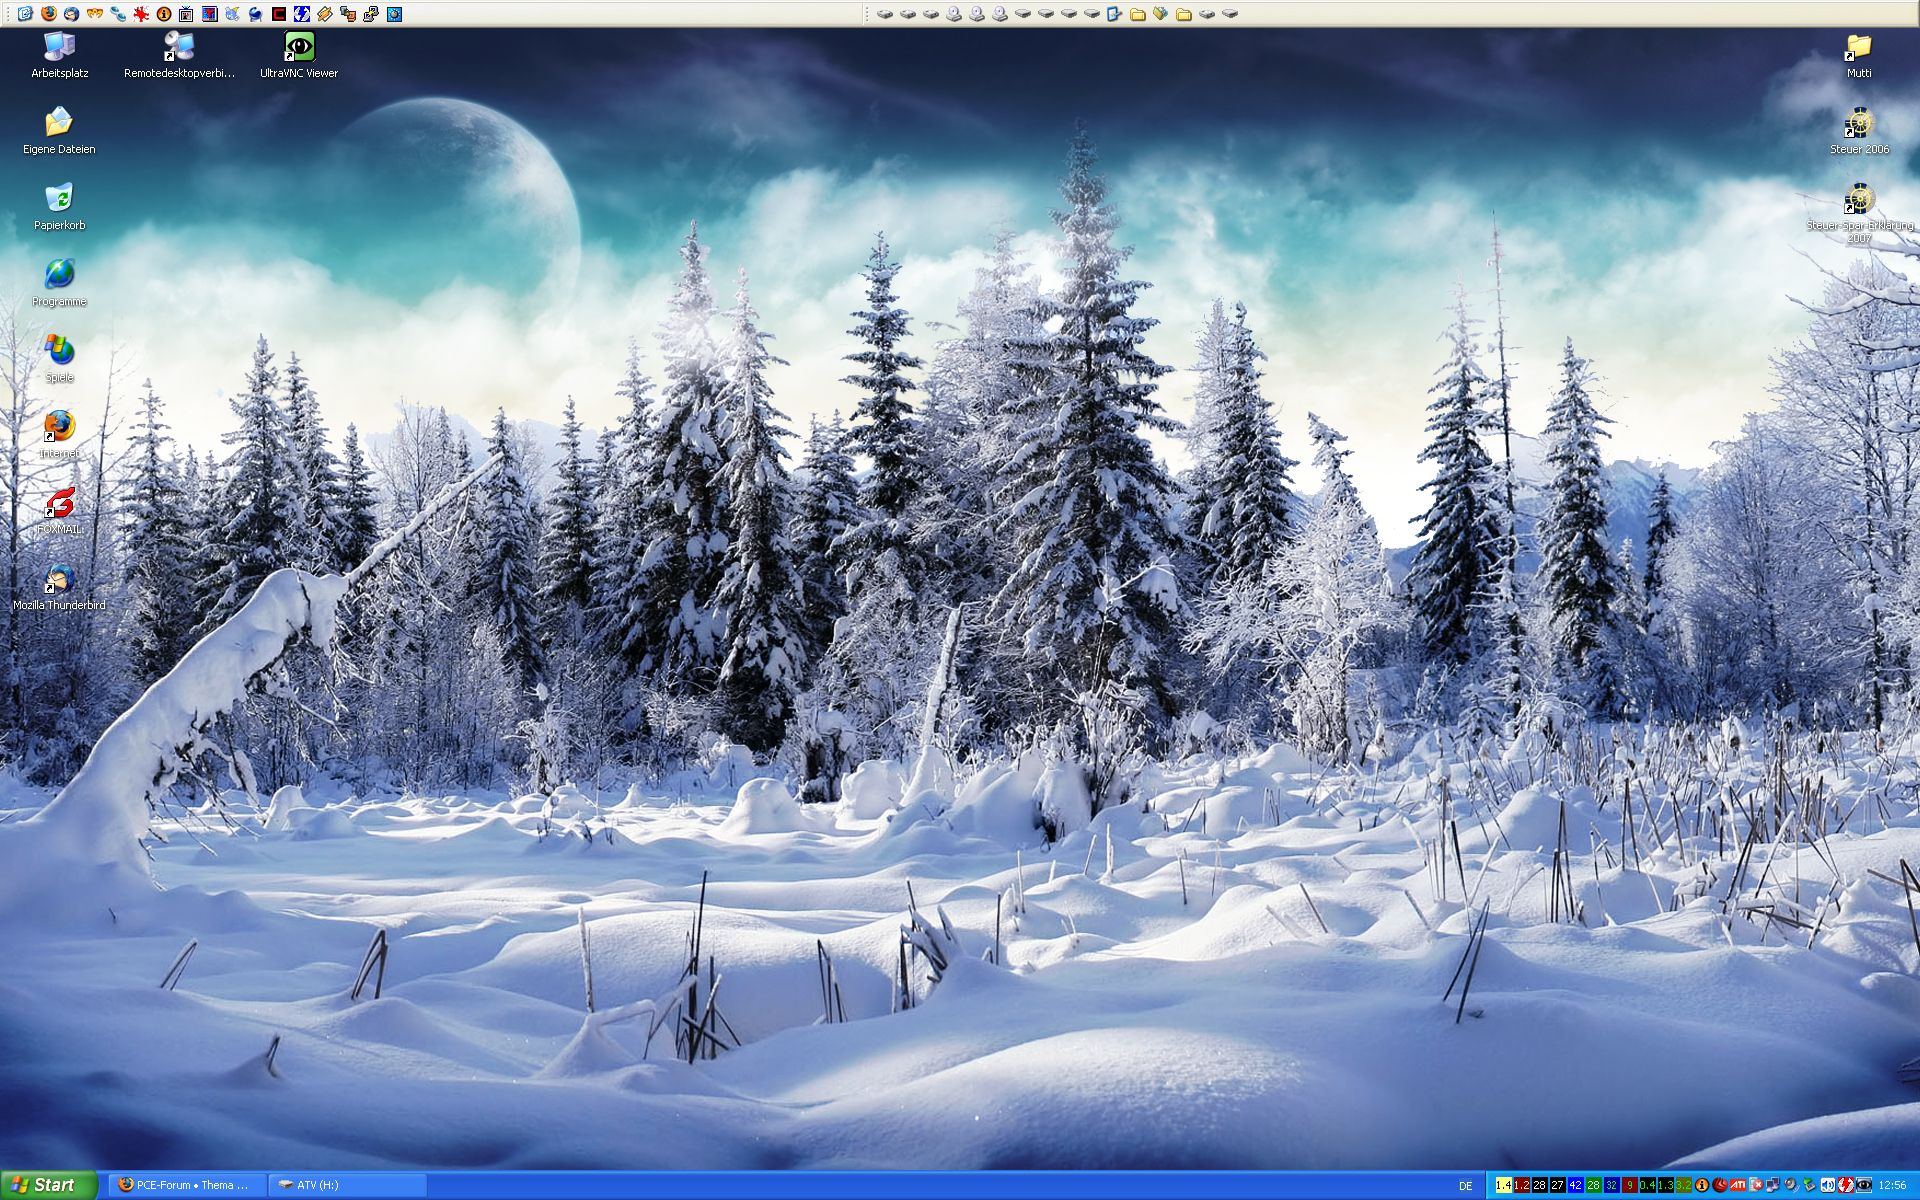This screenshot has height=1200, width=1920.
Task: Click the volume speaker tray icon
Action: coord(1827,1185)
